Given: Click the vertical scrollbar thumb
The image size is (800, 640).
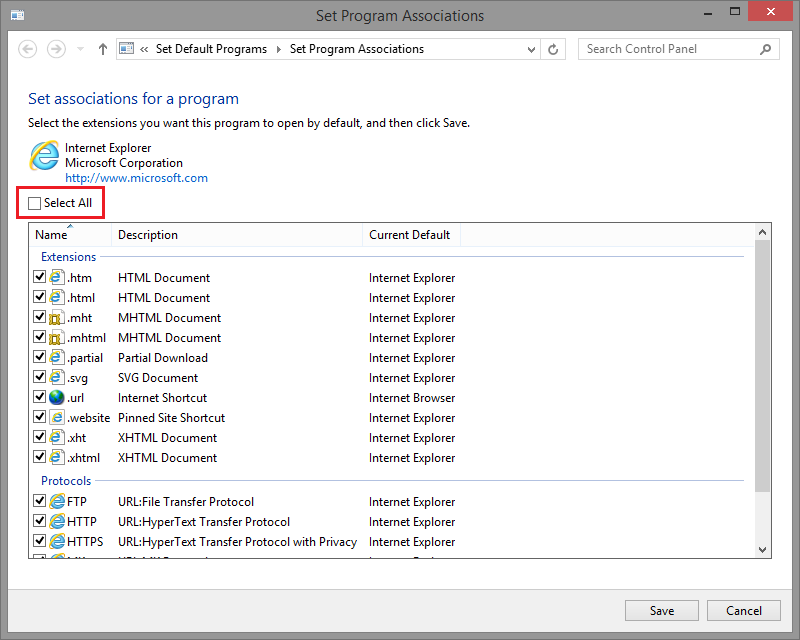Looking at the screenshot, I should (x=762, y=366).
